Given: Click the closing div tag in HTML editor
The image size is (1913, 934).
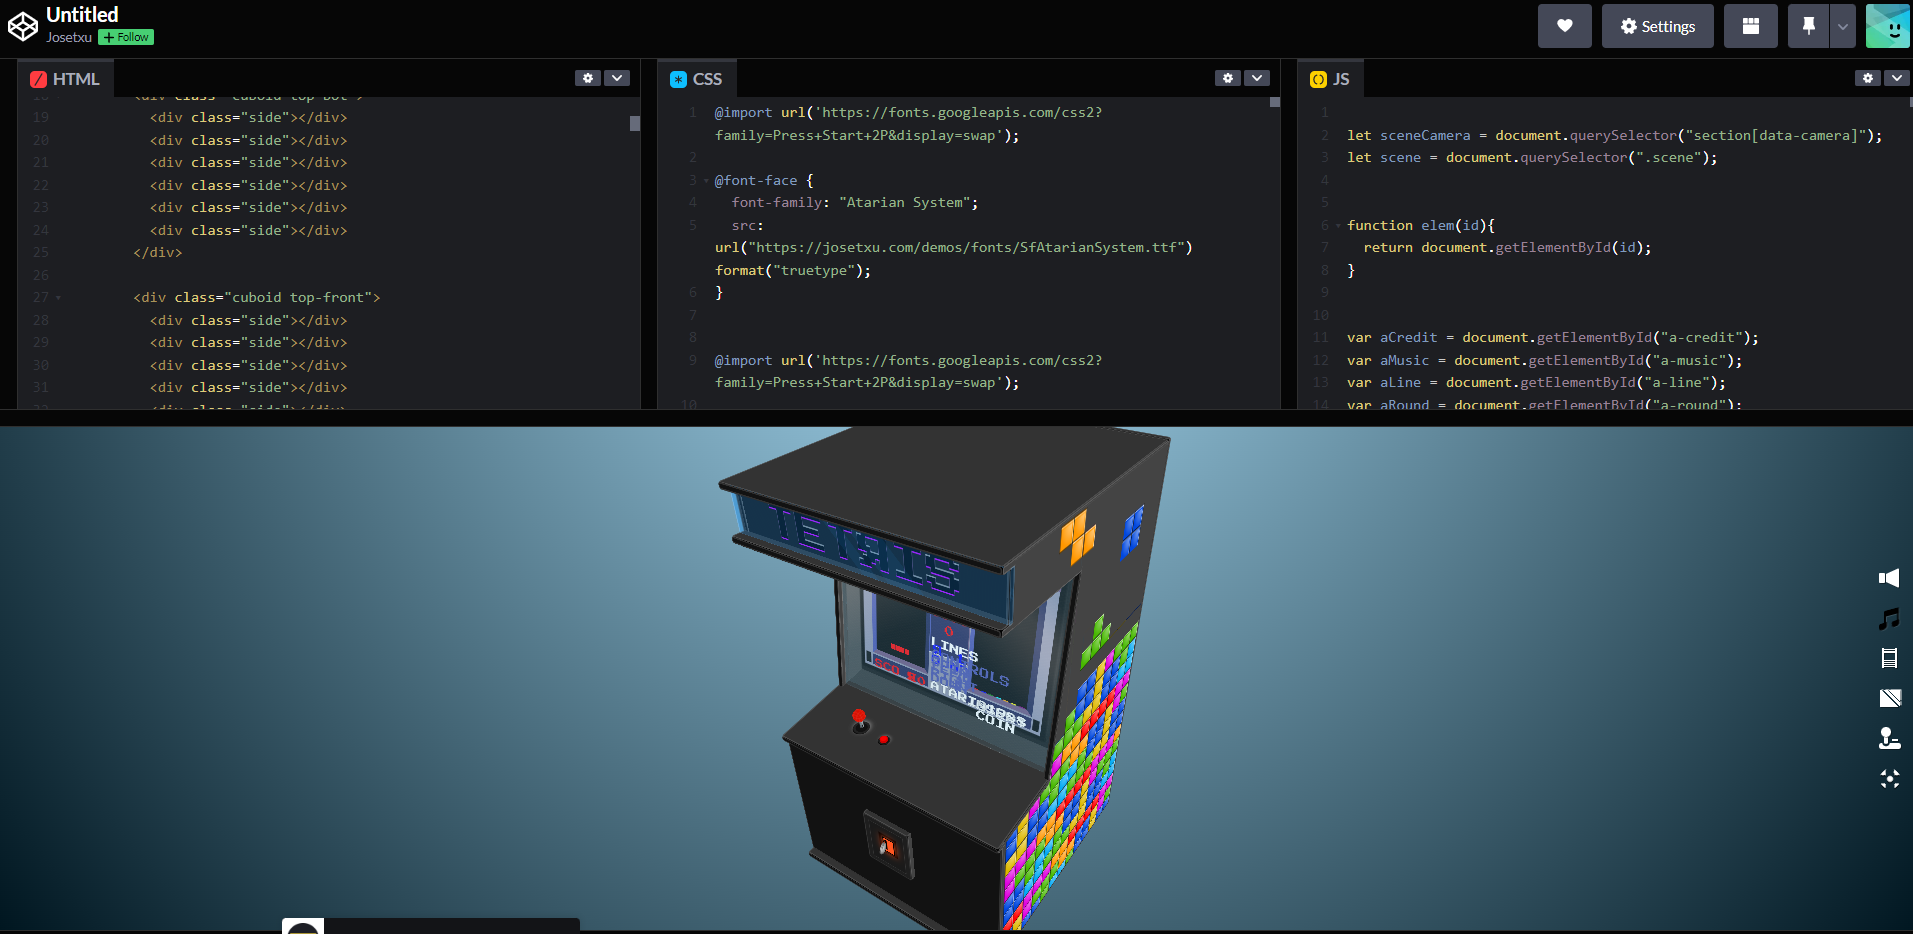Looking at the screenshot, I should click(x=158, y=253).
